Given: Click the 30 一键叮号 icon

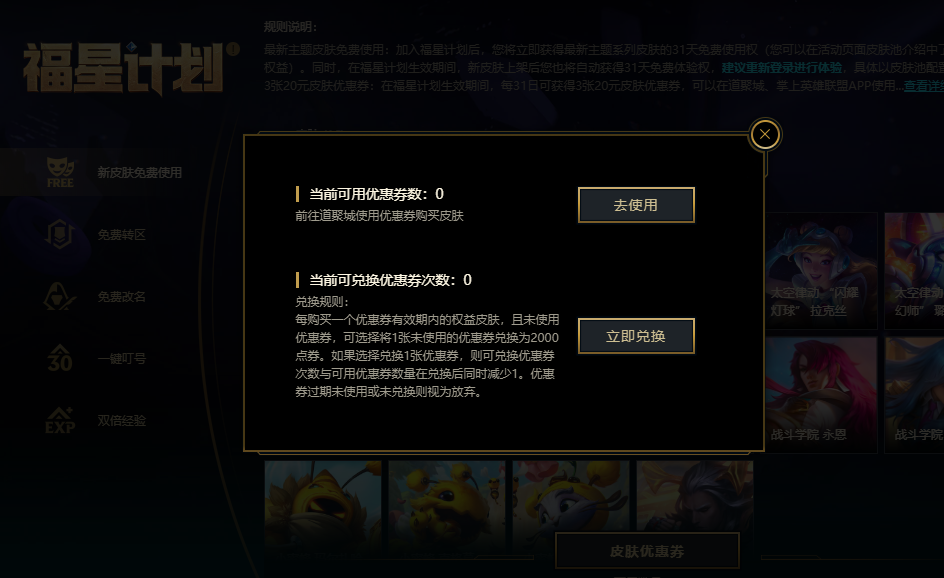Looking at the screenshot, I should (60, 358).
